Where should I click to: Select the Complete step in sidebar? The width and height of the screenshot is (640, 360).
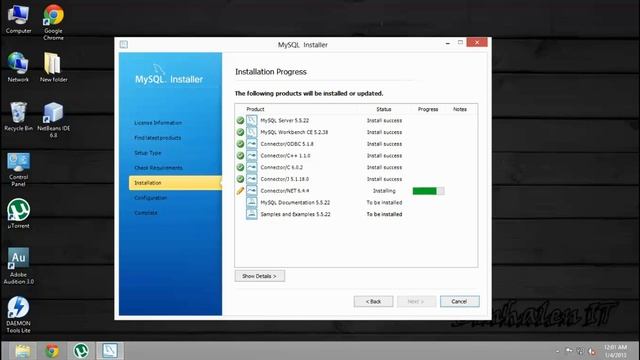coord(146,213)
